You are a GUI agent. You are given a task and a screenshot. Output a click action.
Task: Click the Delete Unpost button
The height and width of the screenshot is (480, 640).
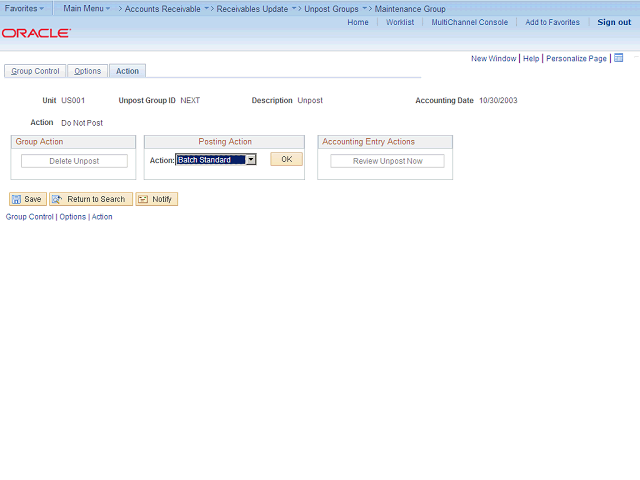[74, 161]
